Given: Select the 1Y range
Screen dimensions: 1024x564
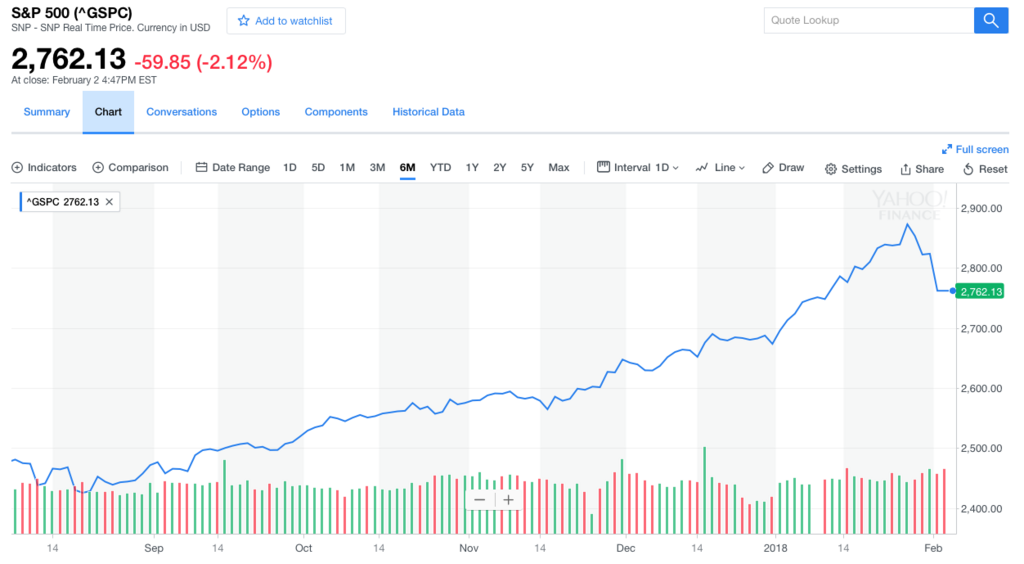Looking at the screenshot, I should (x=472, y=168).
